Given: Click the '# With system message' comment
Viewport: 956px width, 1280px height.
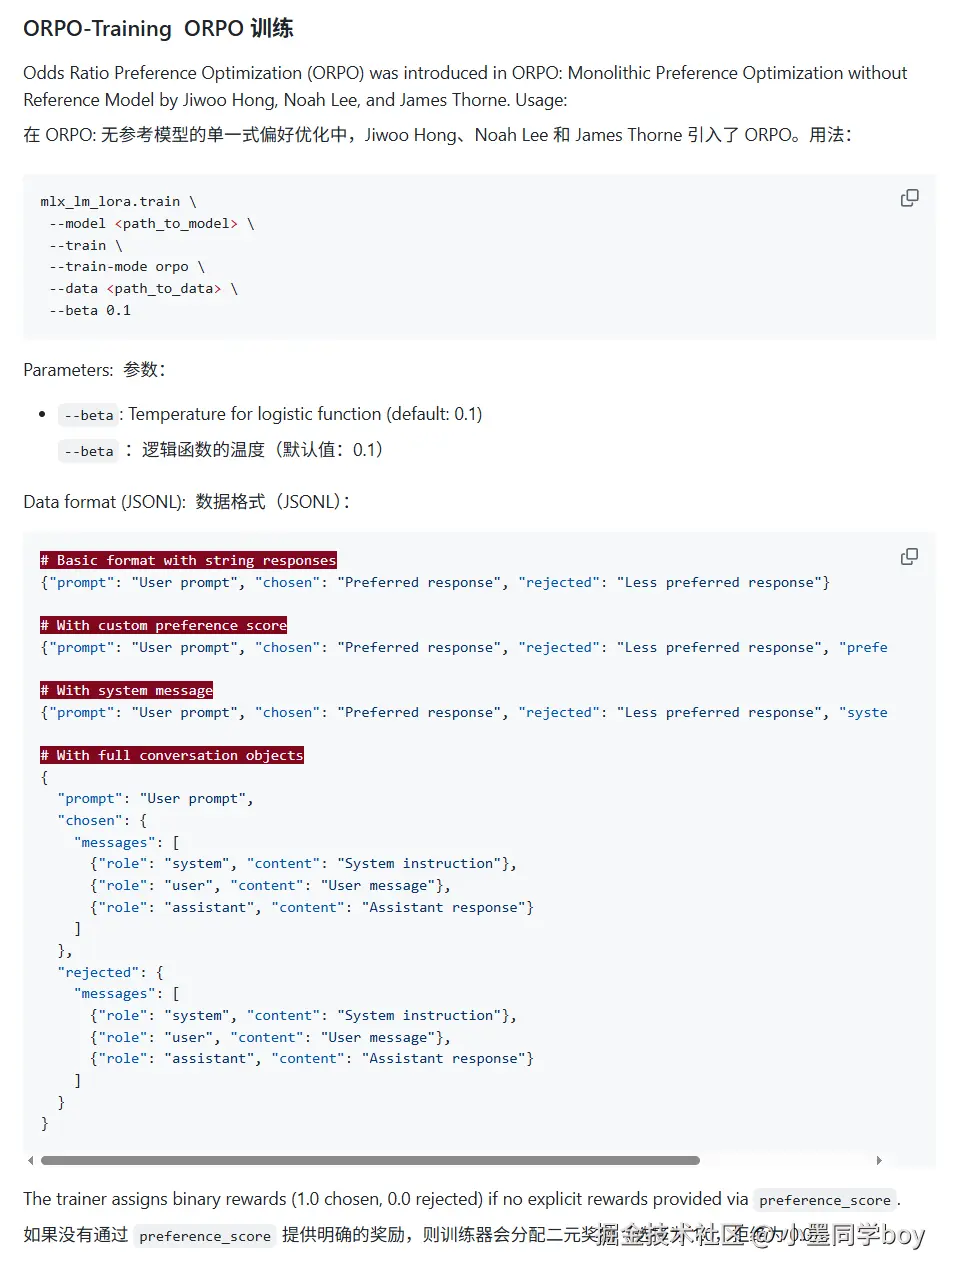Looking at the screenshot, I should [x=127, y=690].
